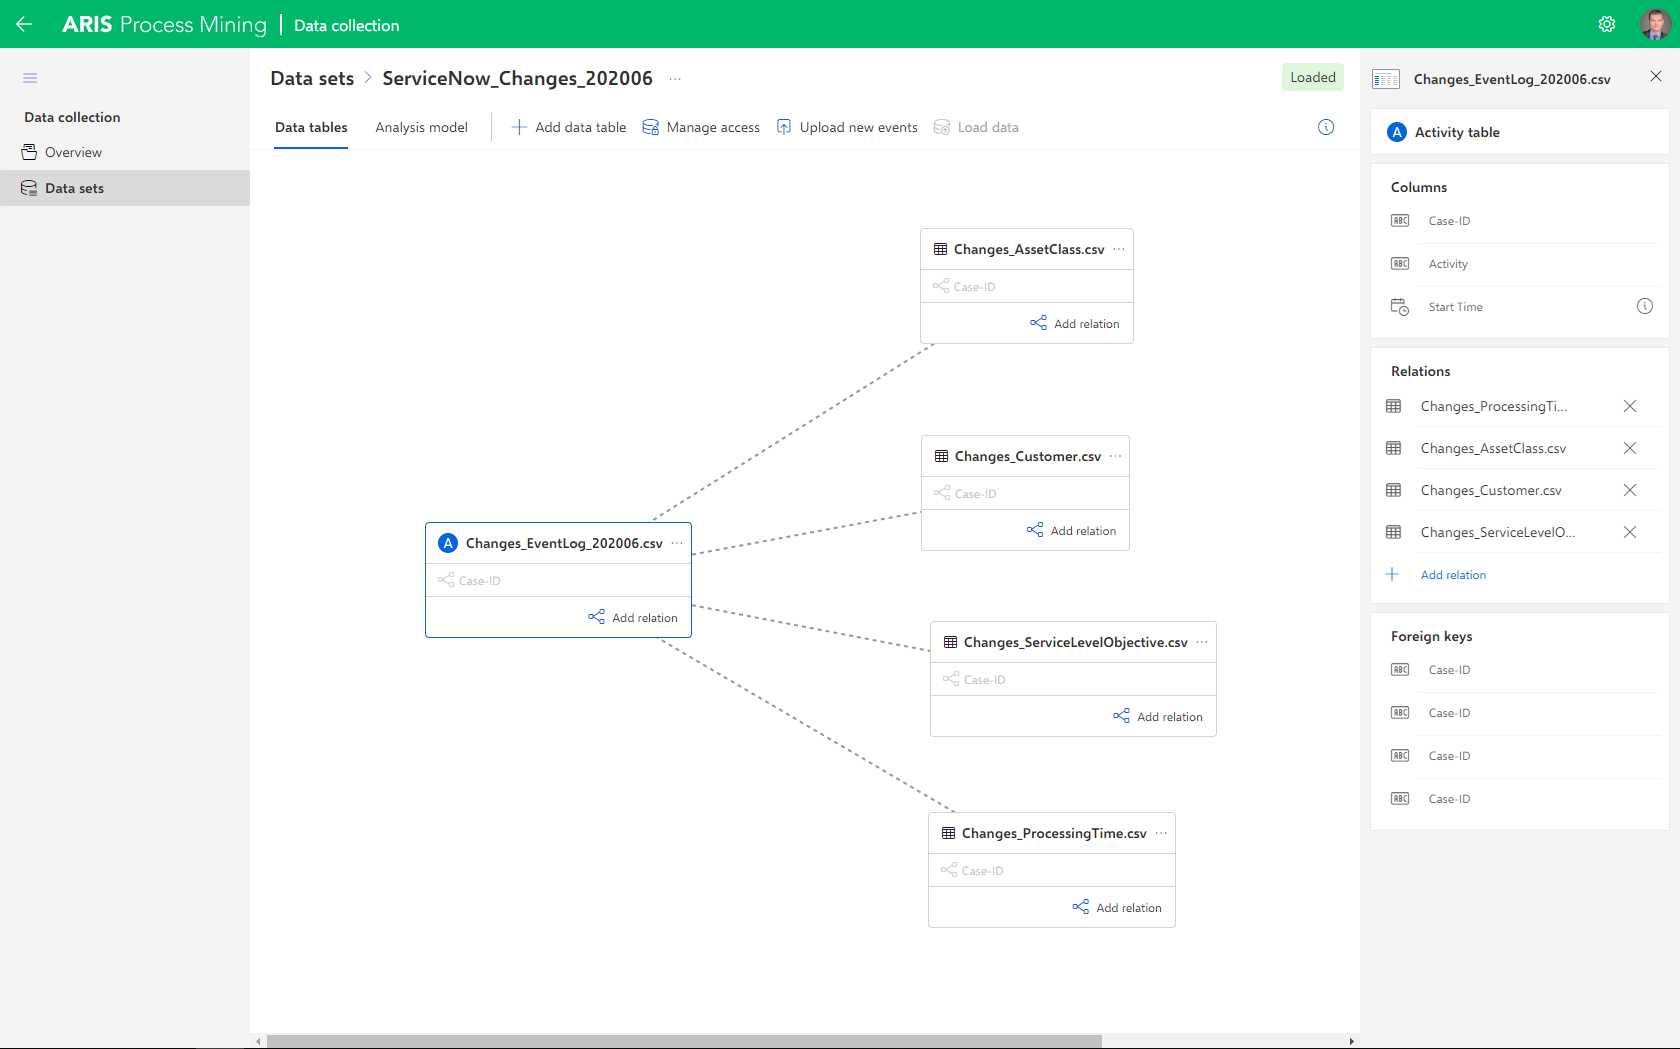
Task: Click Manage access
Action: click(701, 127)
